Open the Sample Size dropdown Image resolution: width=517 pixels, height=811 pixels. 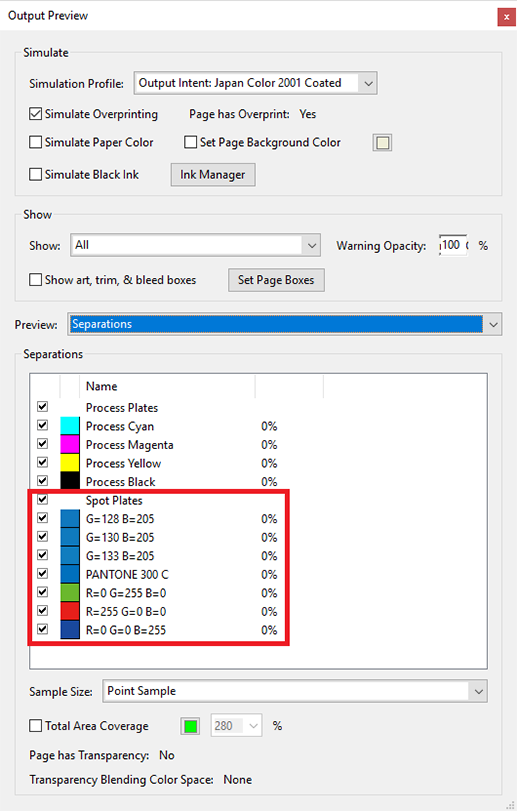point(295,692)
